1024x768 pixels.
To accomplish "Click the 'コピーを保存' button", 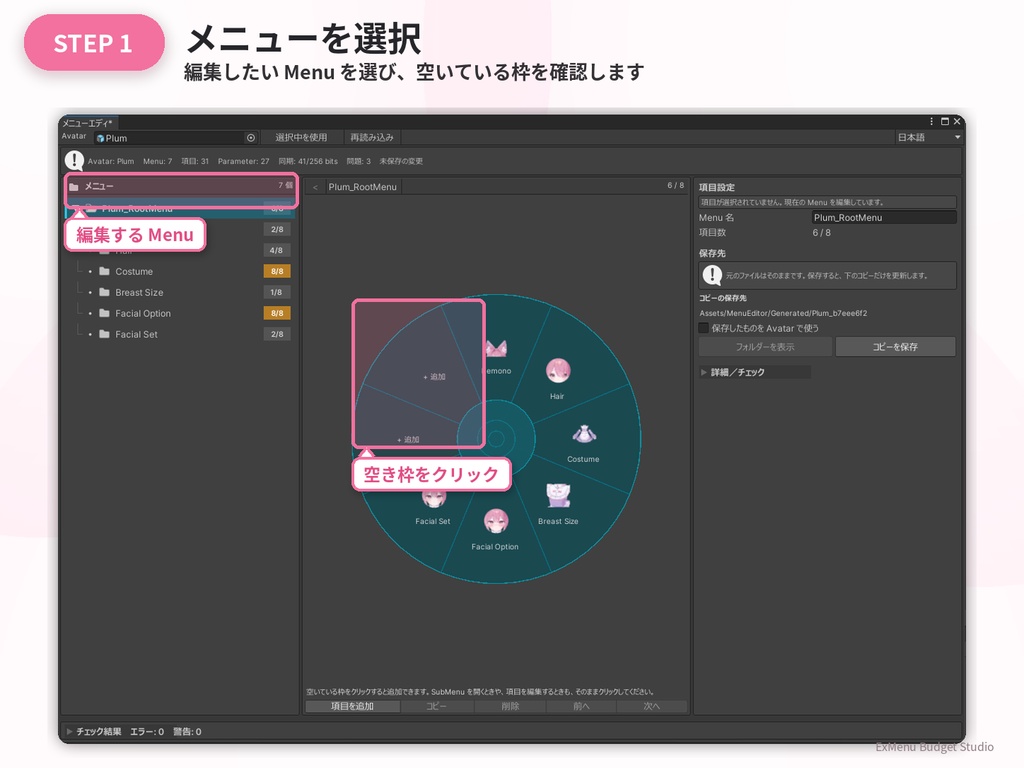I will [x=895, y=347].
